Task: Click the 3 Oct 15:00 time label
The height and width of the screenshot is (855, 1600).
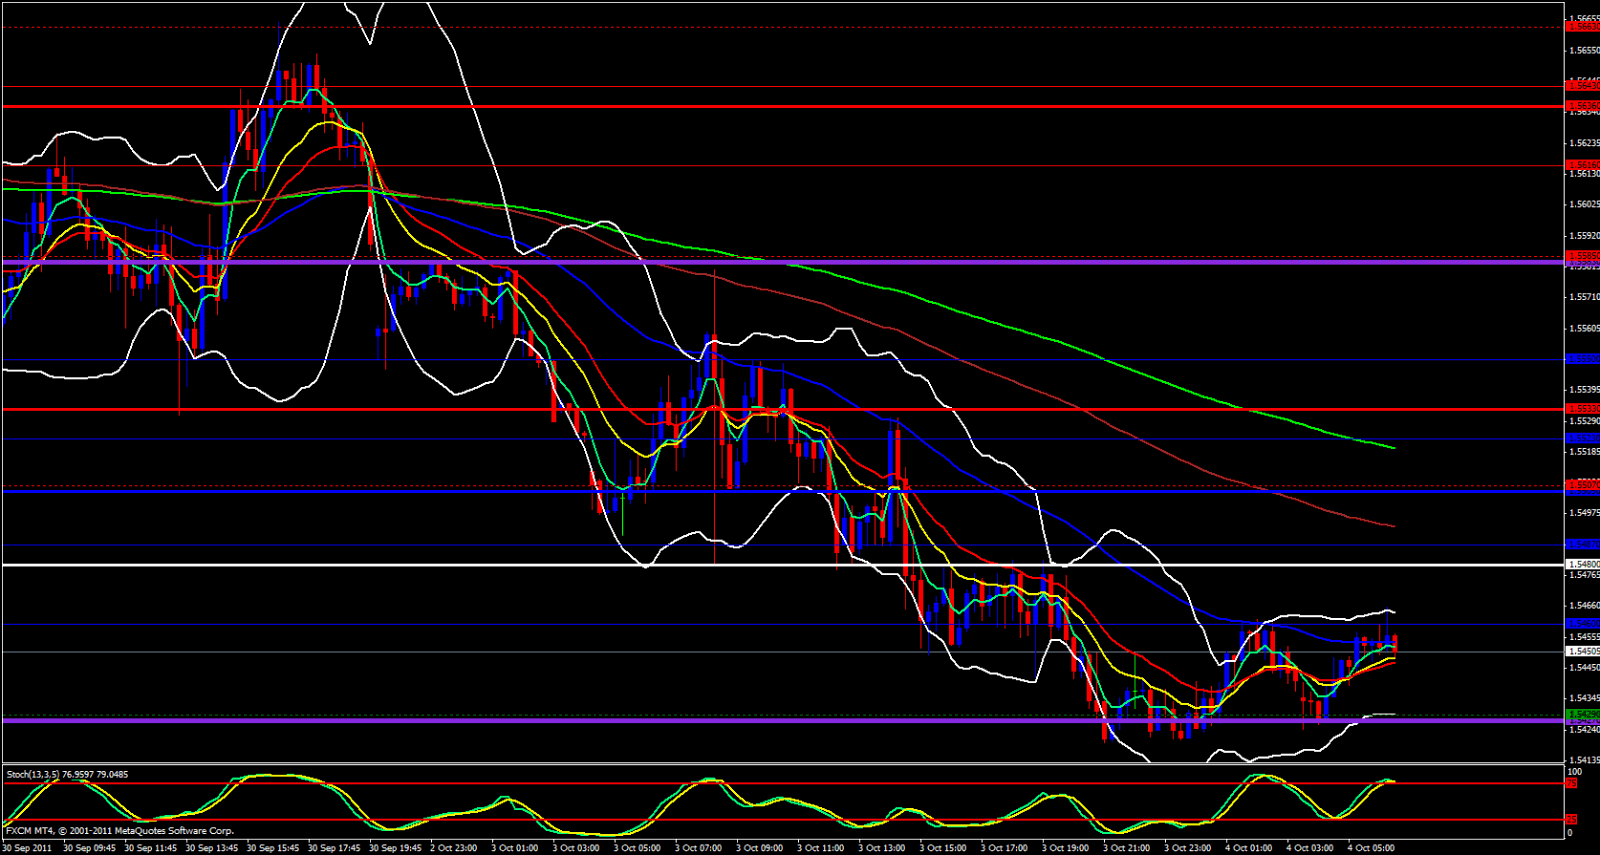Action: click(x=942, y=848)
